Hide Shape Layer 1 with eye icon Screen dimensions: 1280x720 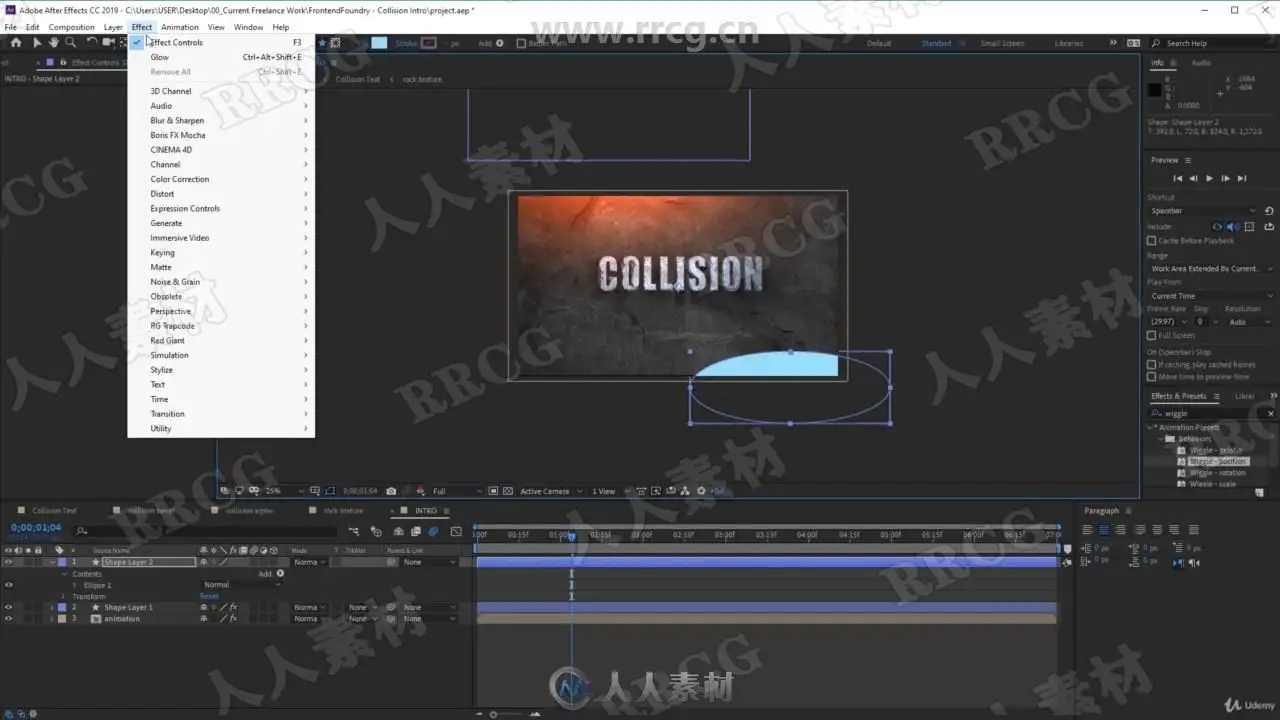tap(8, 607)
